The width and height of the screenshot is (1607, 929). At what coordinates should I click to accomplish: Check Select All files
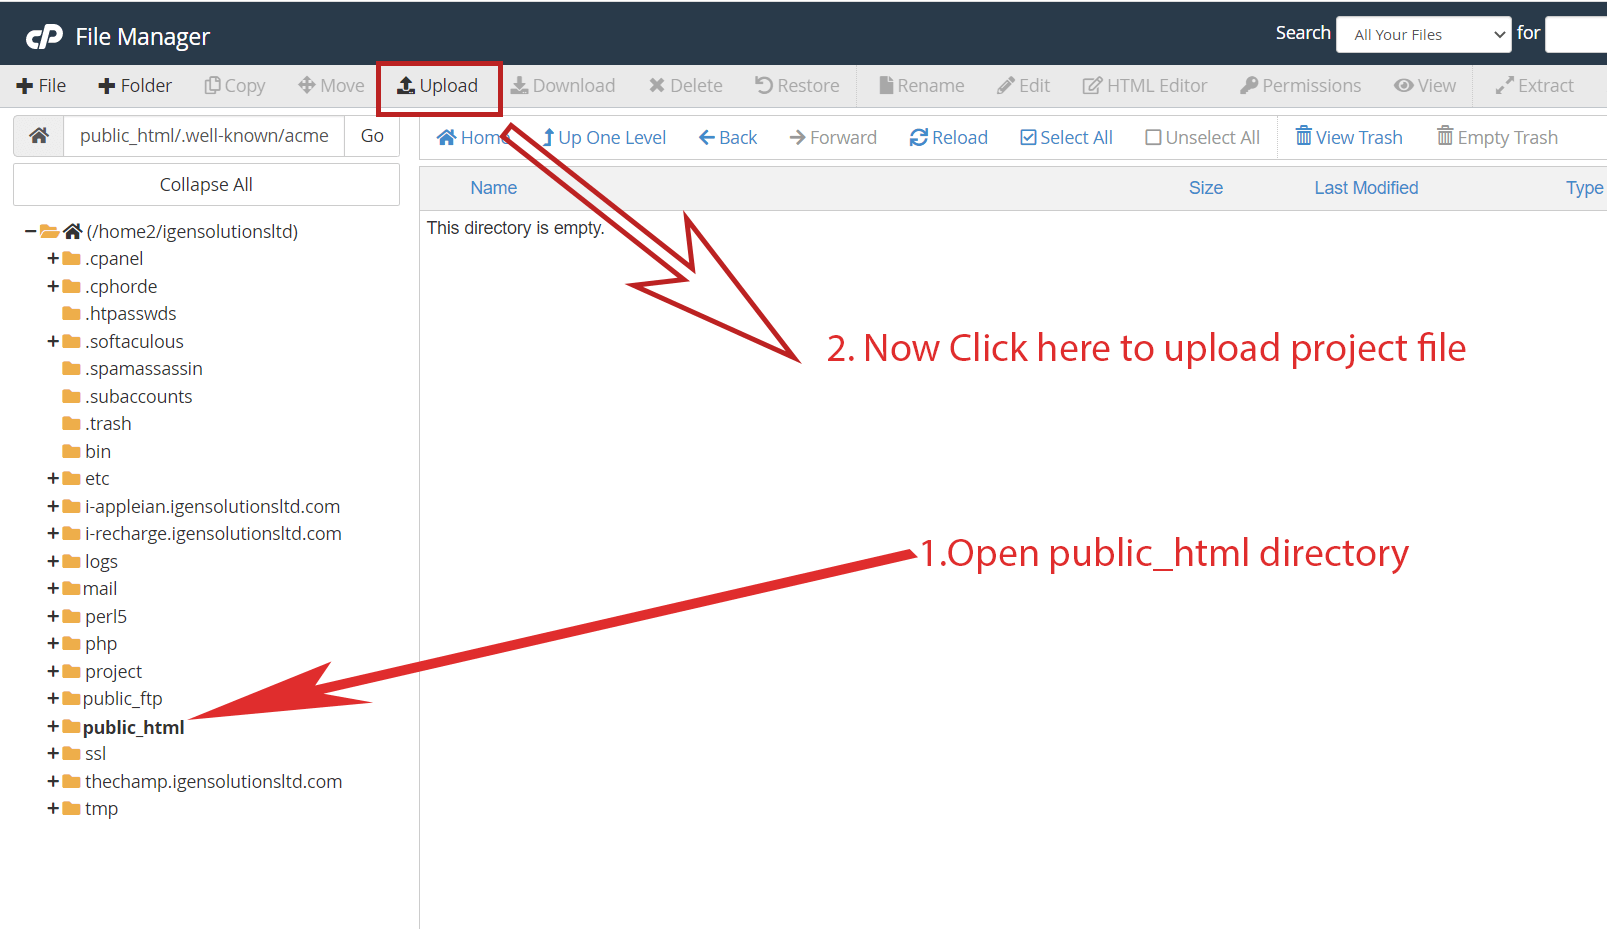(x=1066, y=138)
